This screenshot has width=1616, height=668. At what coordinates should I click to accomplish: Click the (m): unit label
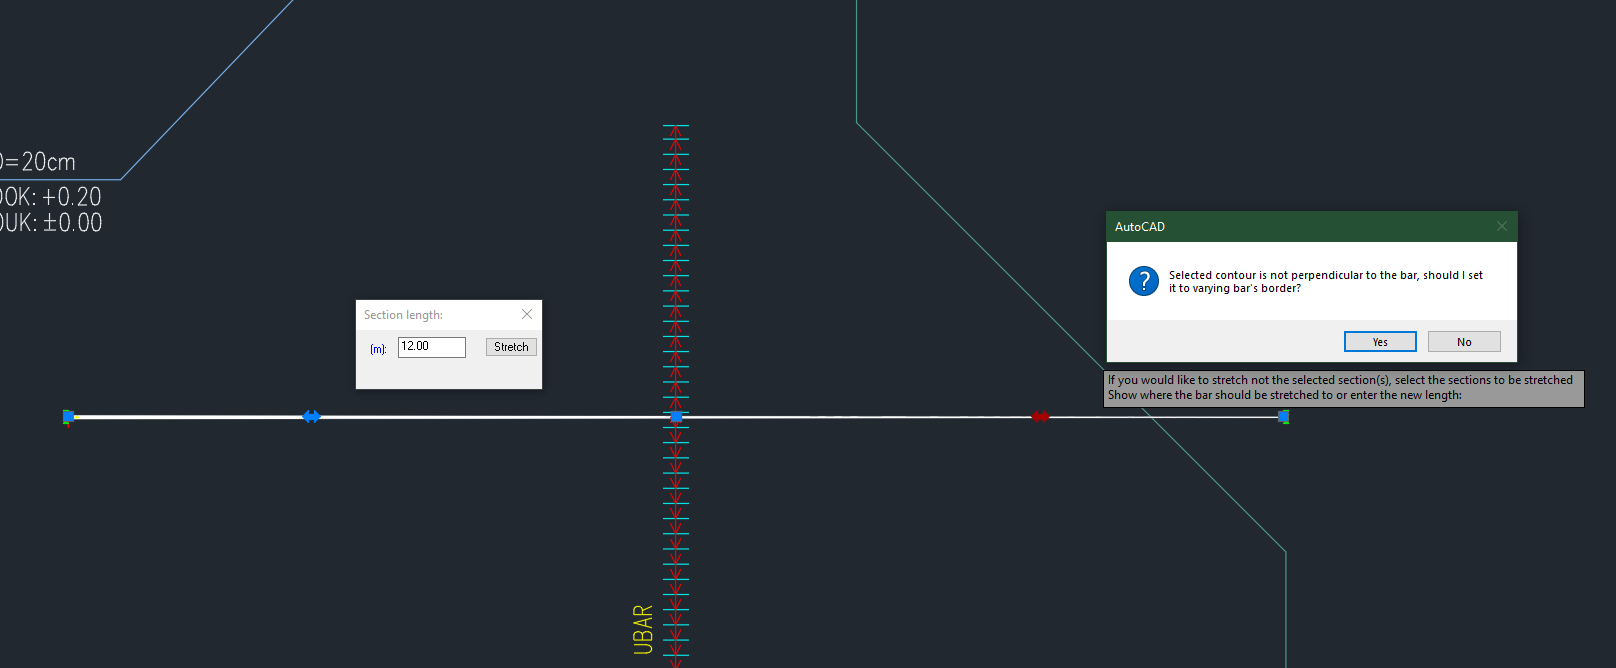pos(378,349)
